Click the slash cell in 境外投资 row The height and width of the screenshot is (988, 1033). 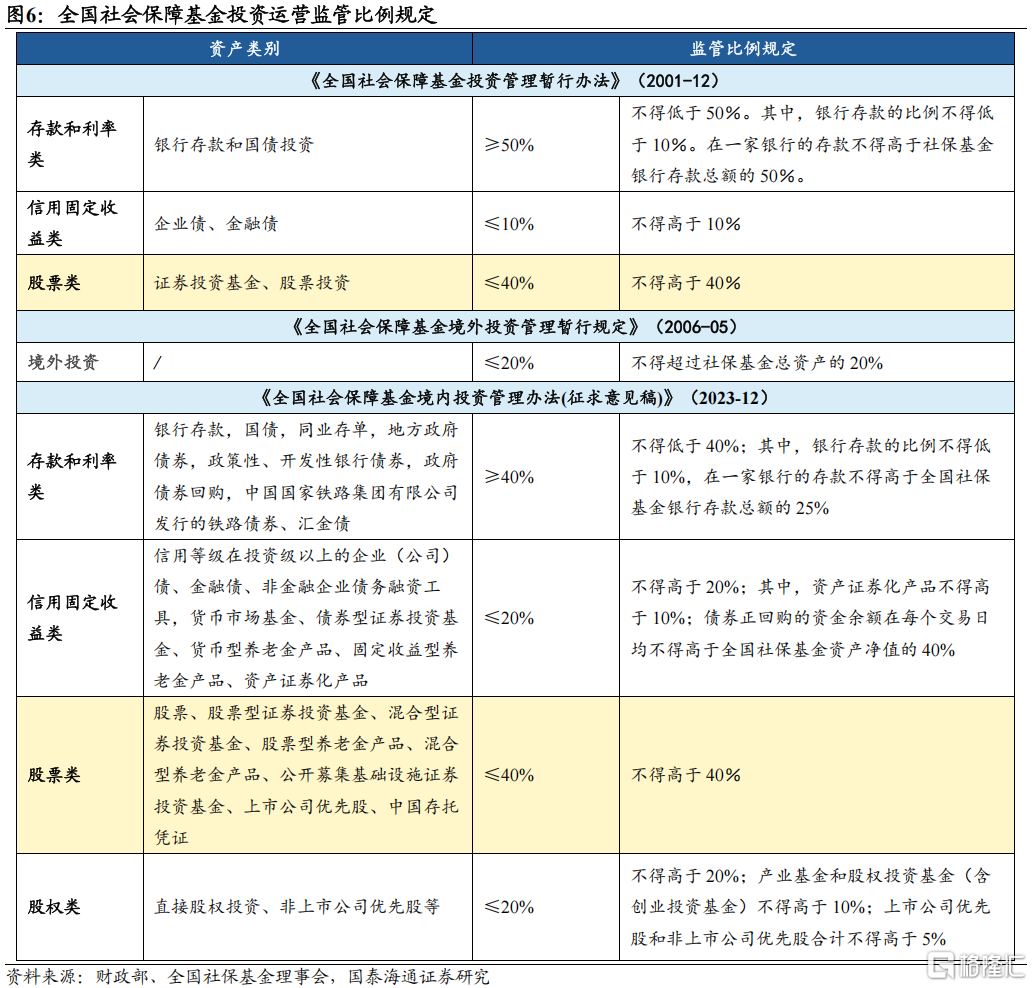click(158, 362)
